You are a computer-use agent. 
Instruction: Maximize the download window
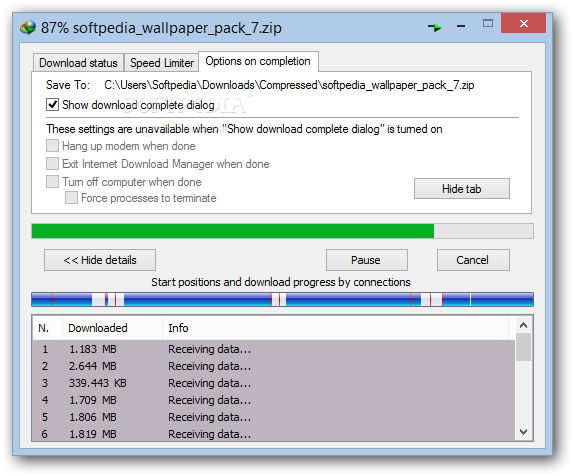(487, 24)
